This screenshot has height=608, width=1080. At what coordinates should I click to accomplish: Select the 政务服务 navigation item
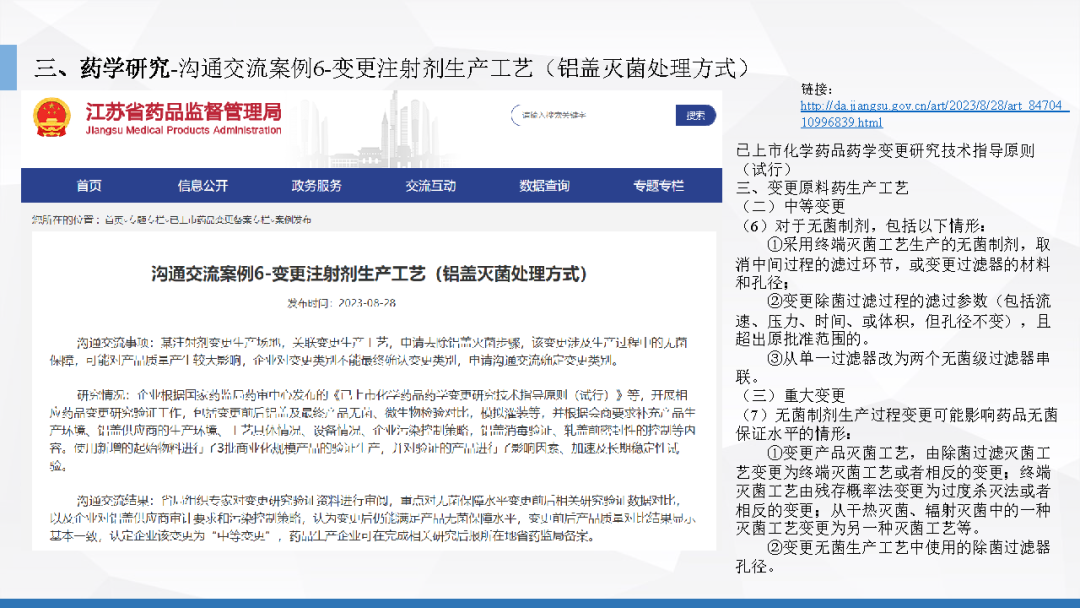tap(317, 186)
